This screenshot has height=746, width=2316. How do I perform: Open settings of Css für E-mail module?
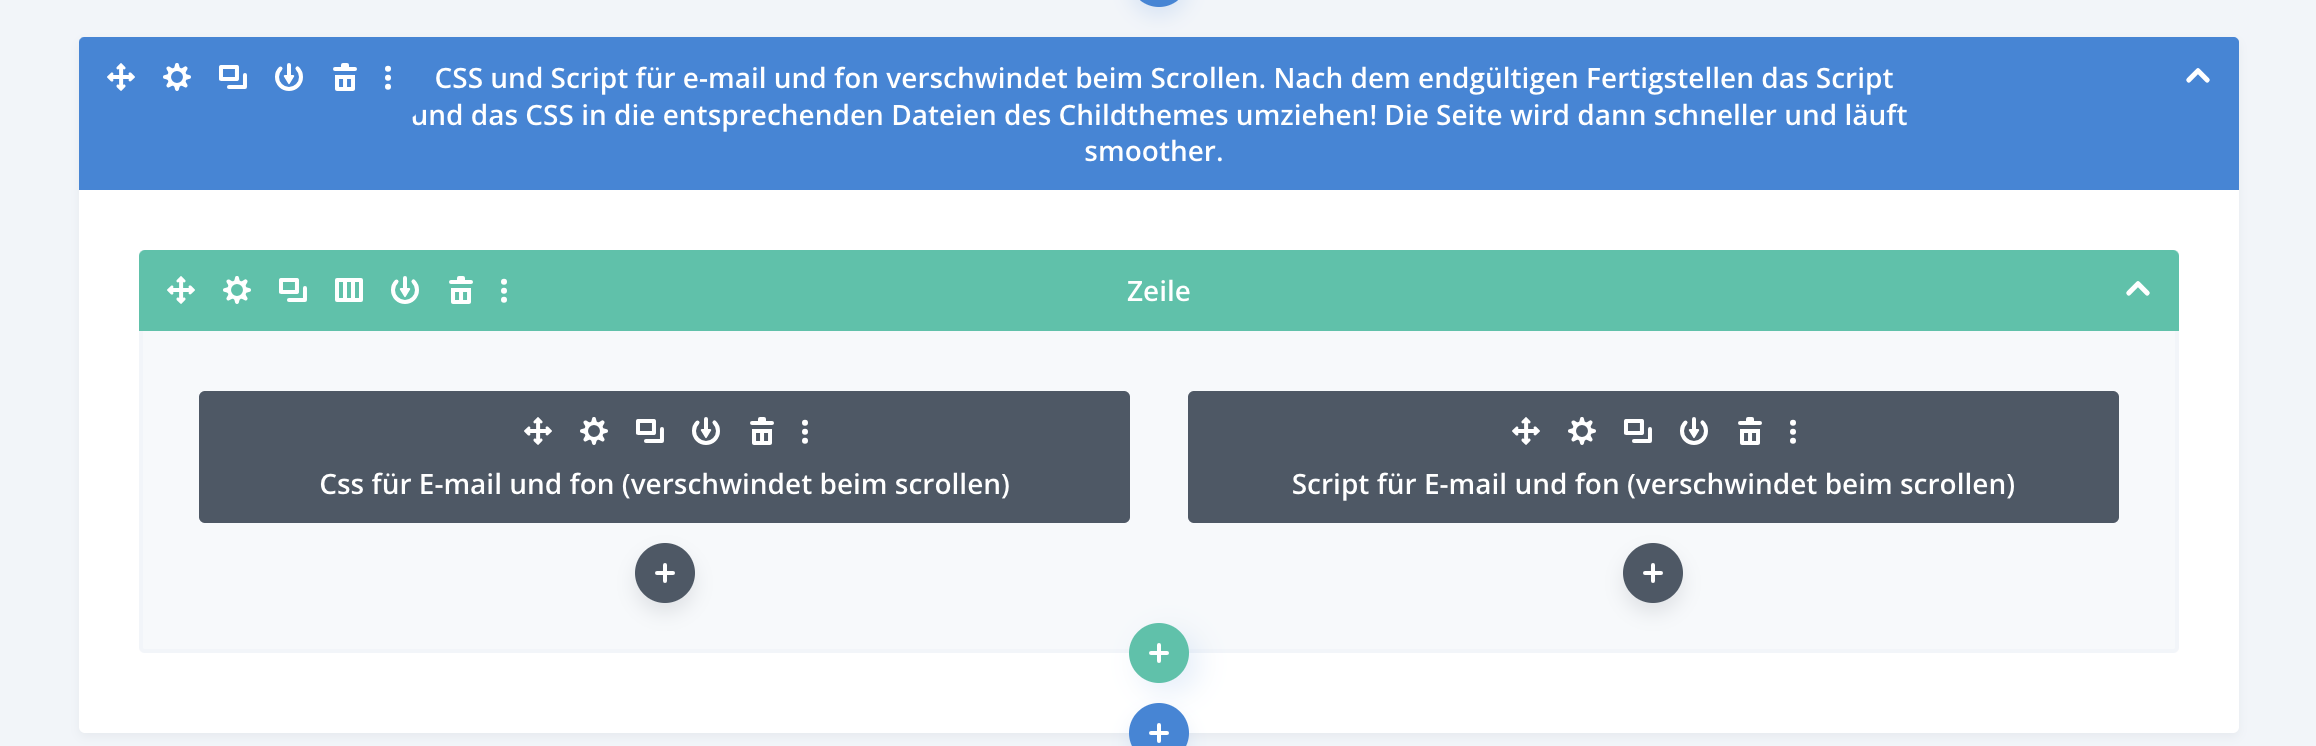tap(594, 431)
